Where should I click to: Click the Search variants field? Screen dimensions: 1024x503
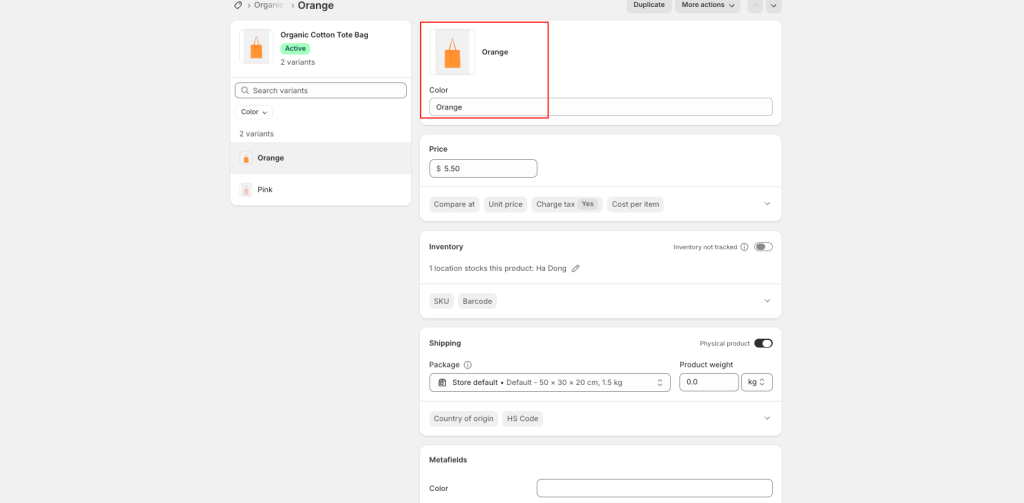321,90
